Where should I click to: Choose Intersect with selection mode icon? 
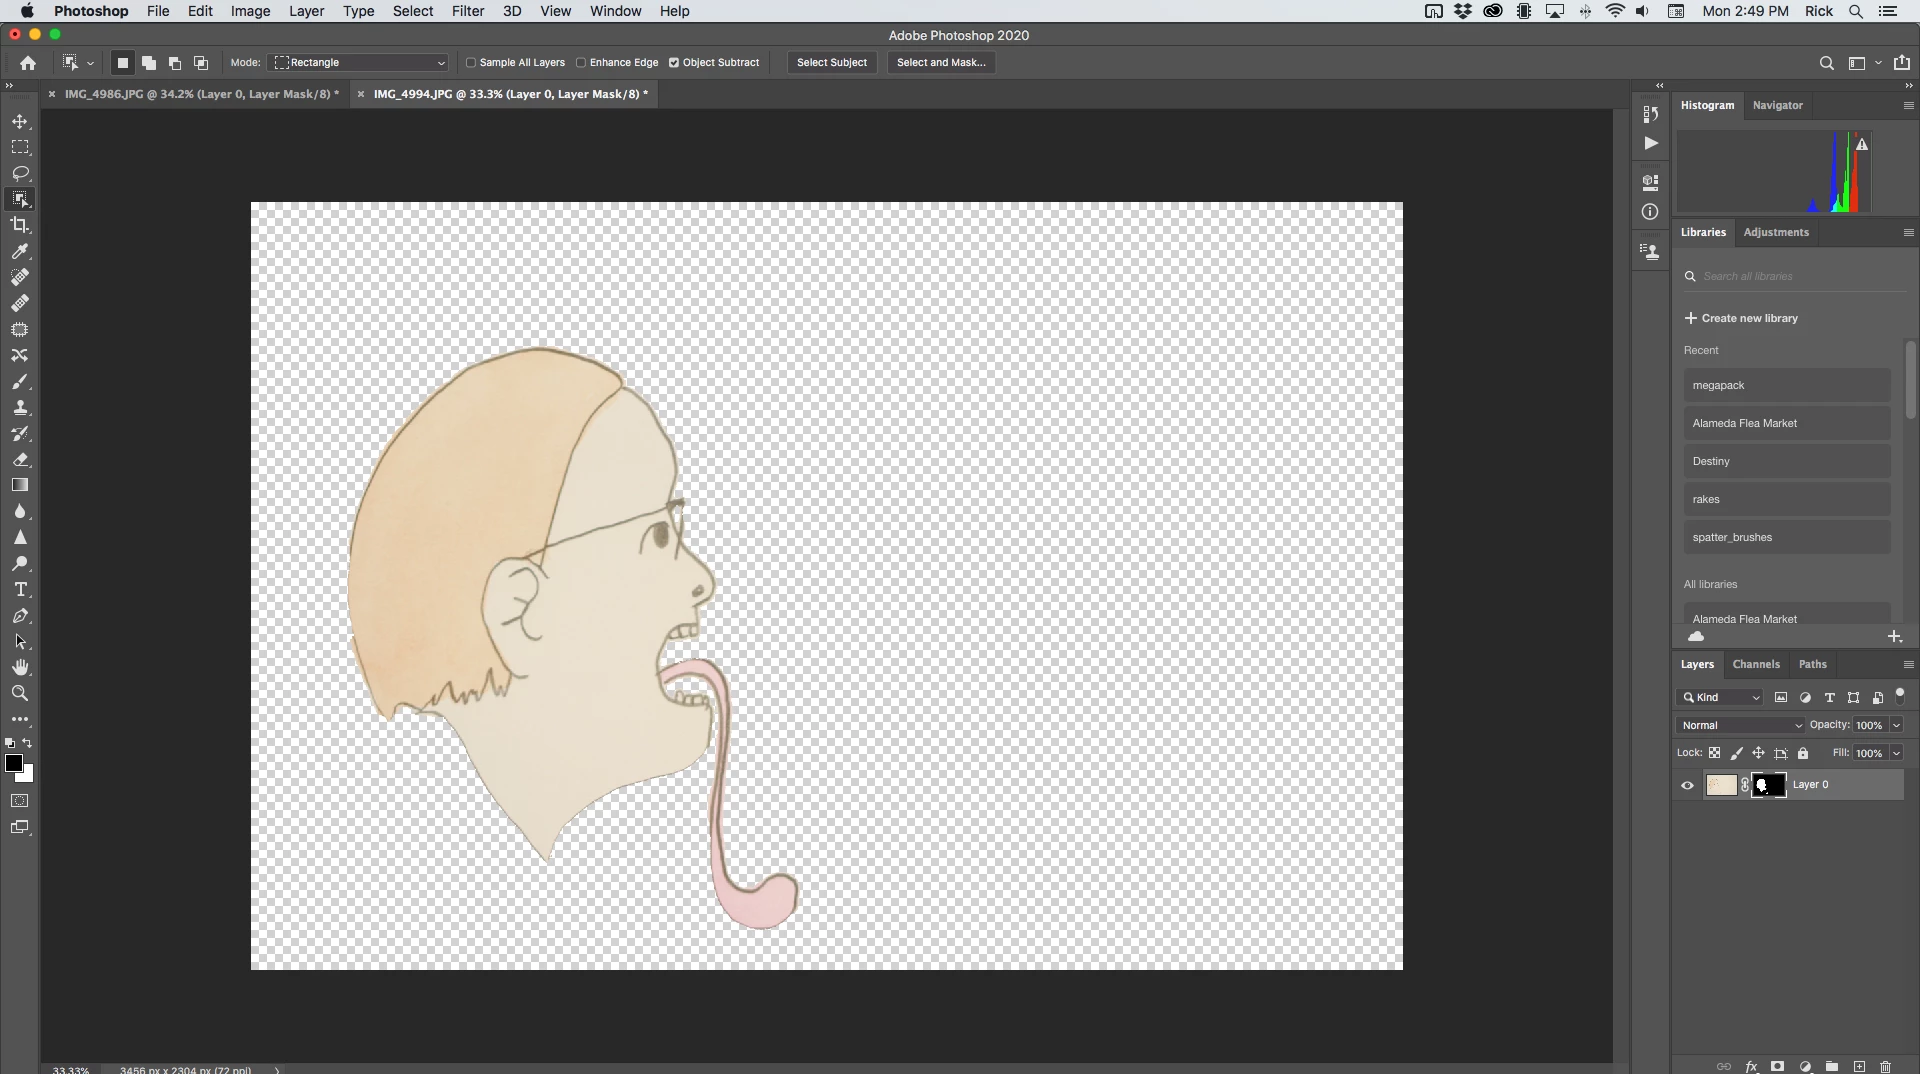tap(201, 63)
